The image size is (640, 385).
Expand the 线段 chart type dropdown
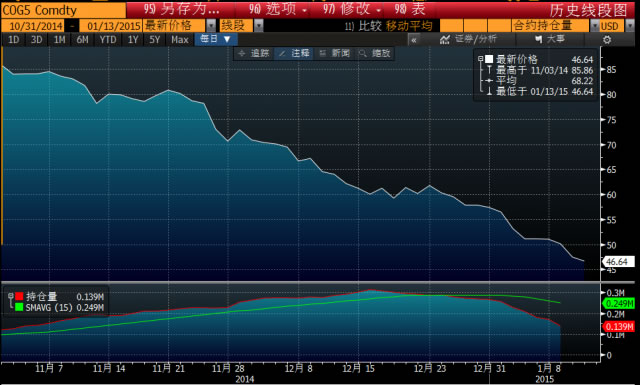click(x=258, y=26)
